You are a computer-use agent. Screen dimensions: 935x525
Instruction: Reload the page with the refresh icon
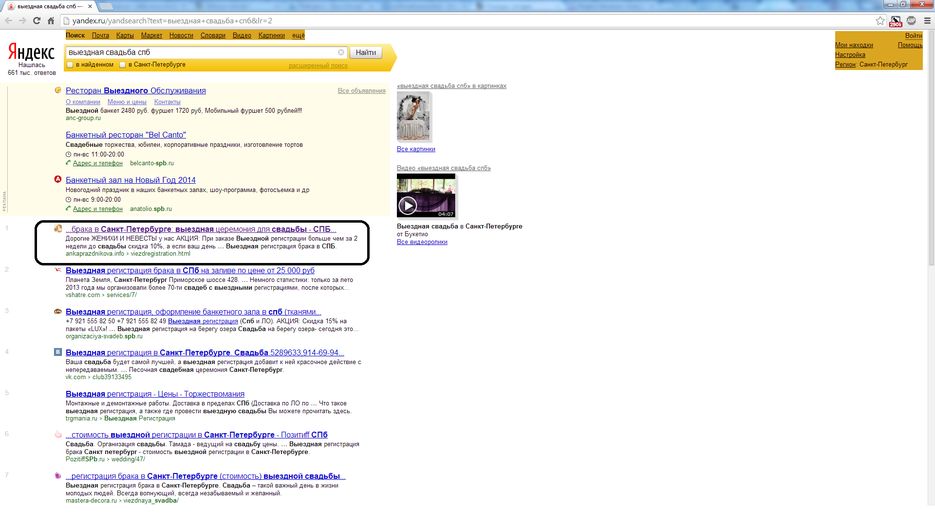coord(36,20)
